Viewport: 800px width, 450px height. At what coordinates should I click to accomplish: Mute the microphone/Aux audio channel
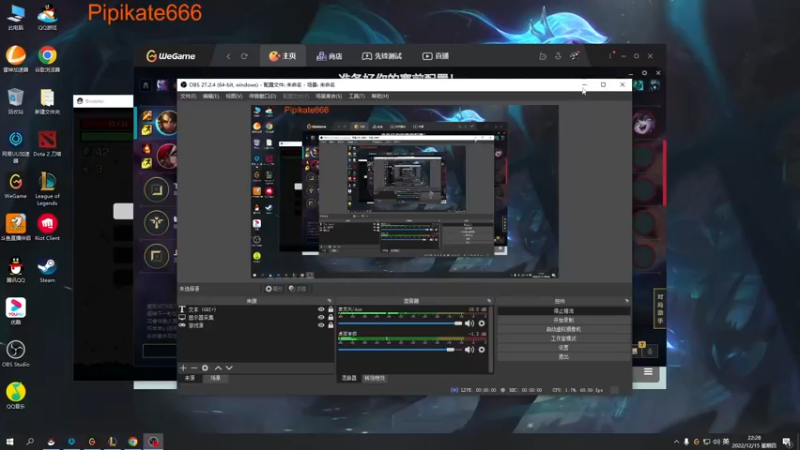(x=469, y=323)
